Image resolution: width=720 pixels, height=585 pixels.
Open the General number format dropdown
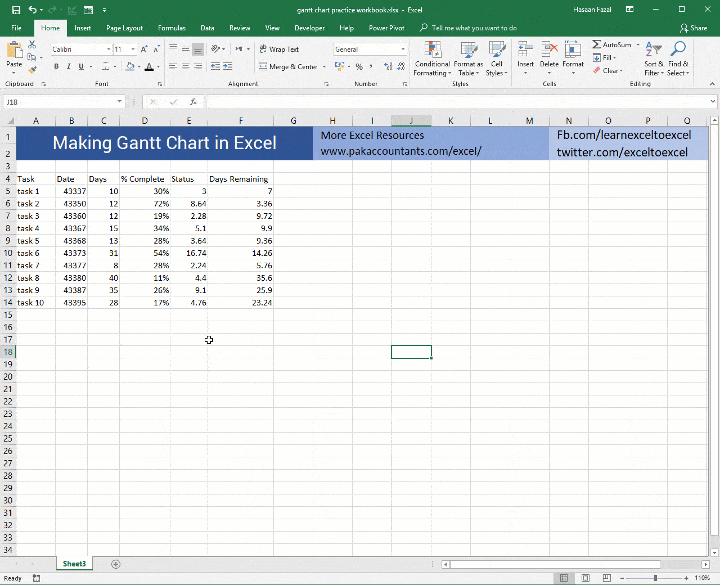[403, 49]
